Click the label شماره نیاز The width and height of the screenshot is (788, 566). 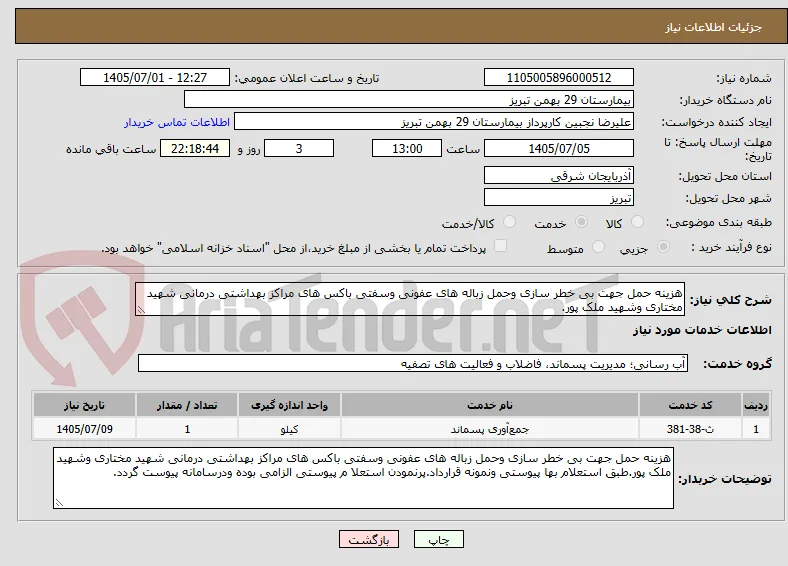743,78
